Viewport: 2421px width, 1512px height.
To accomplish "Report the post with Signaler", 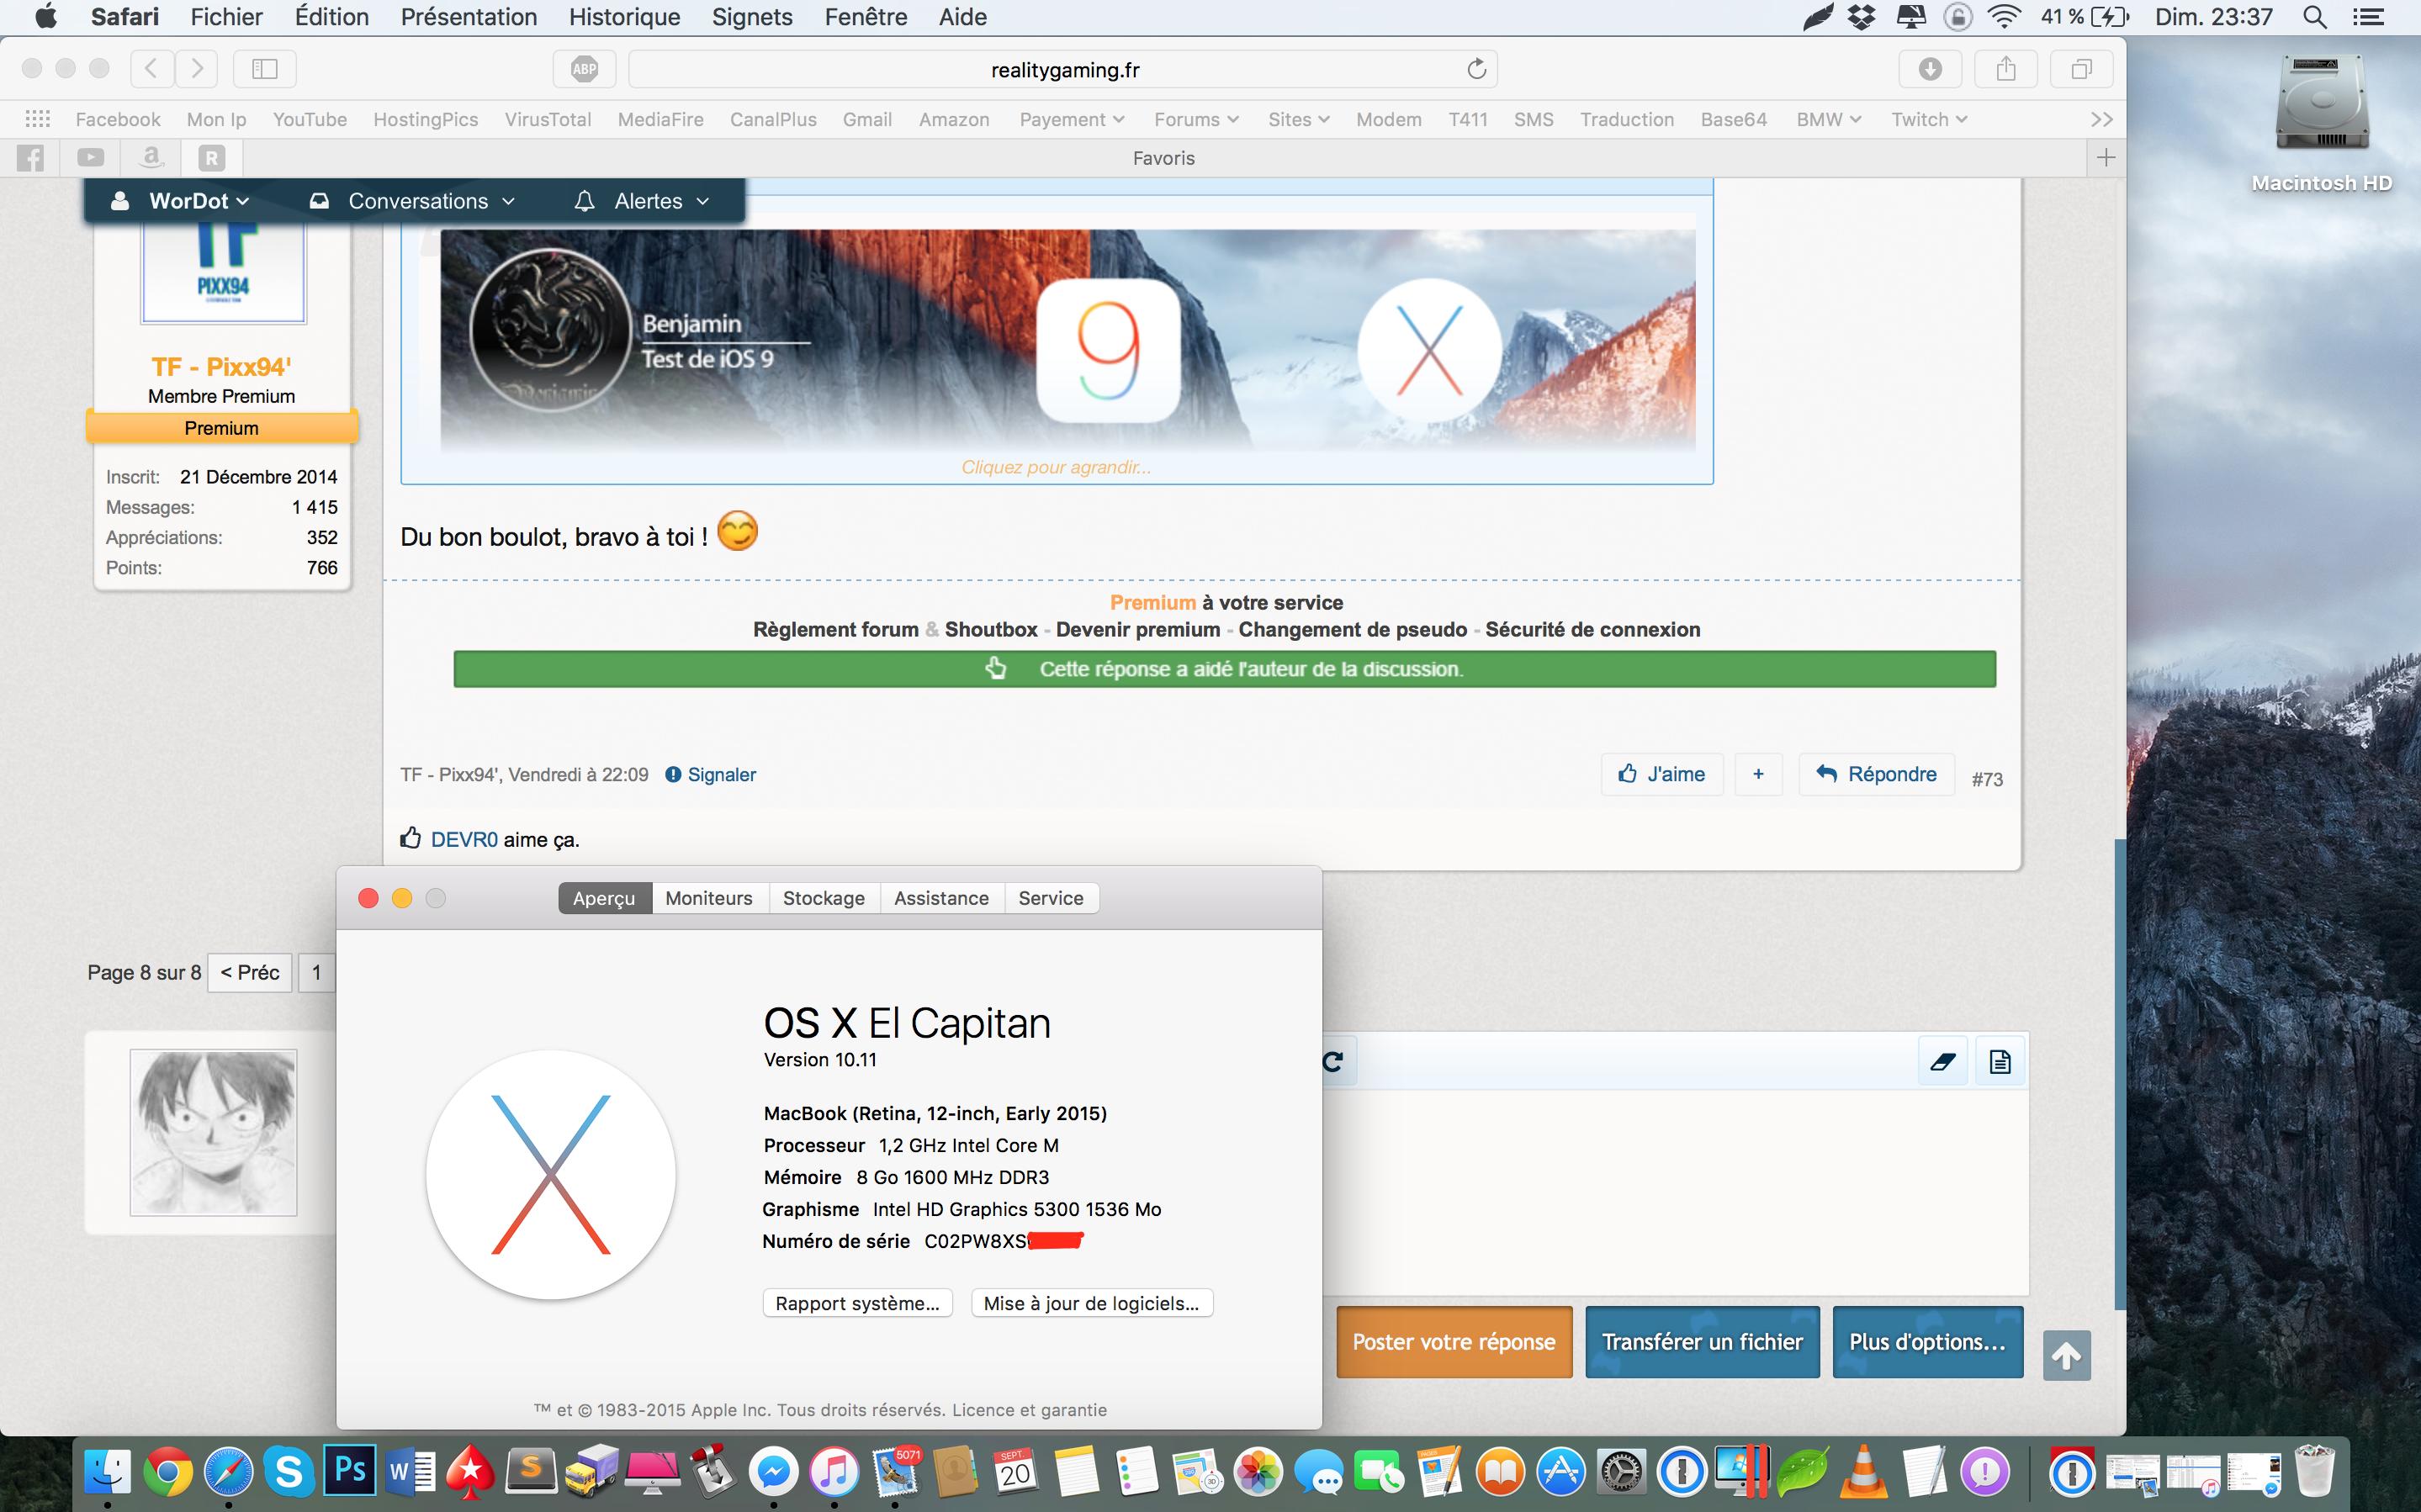I will tap(711, 775).
